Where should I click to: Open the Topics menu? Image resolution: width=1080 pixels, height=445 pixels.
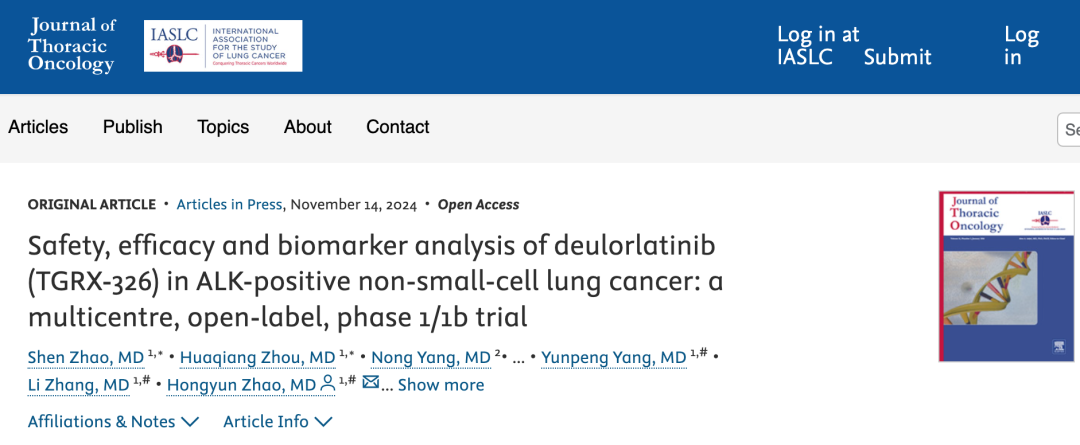(x=223, y=127)
